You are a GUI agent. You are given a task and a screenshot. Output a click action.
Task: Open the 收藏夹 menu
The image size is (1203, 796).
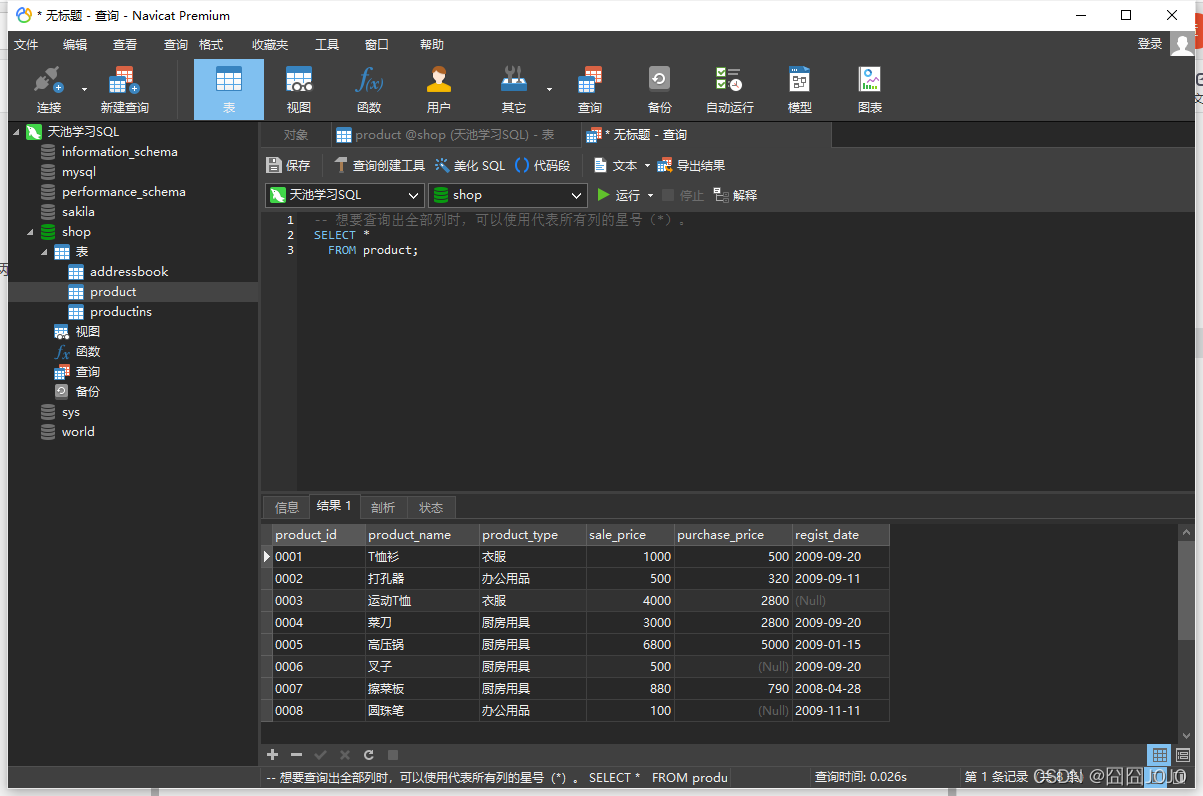coord(270,45)
